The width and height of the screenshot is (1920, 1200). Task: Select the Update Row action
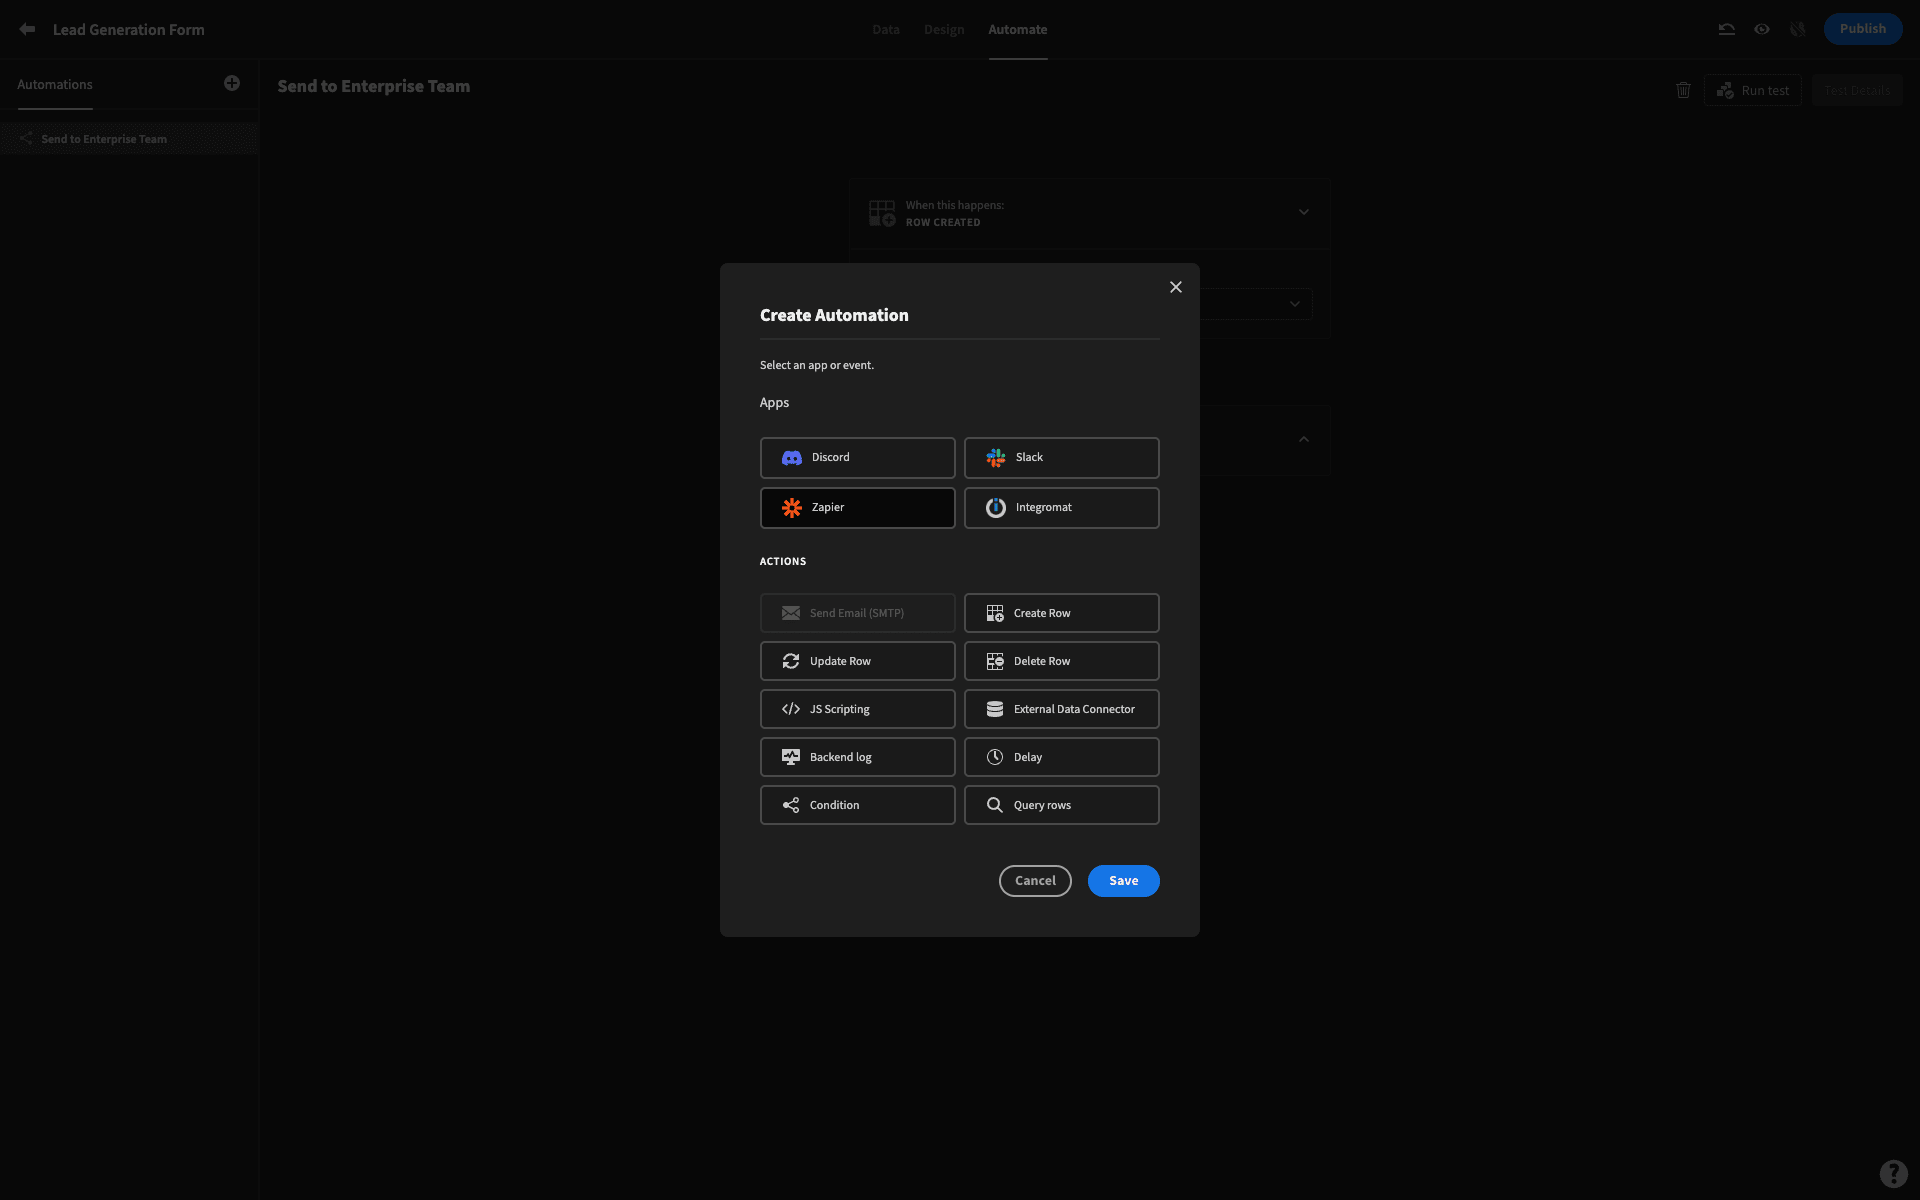point(857,661)
